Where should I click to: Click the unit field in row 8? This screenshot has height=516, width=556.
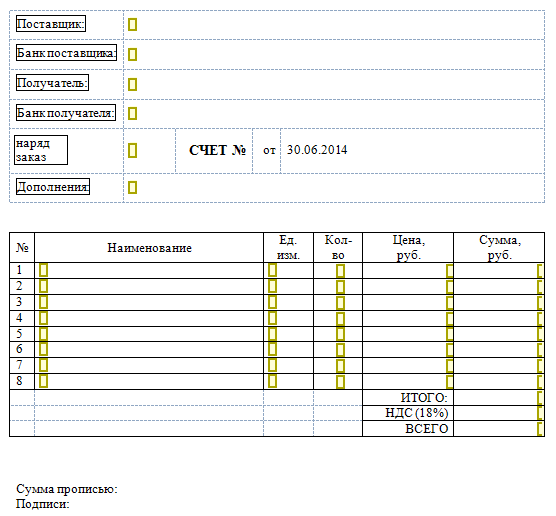pyautogui.click(x=272, y=381)
